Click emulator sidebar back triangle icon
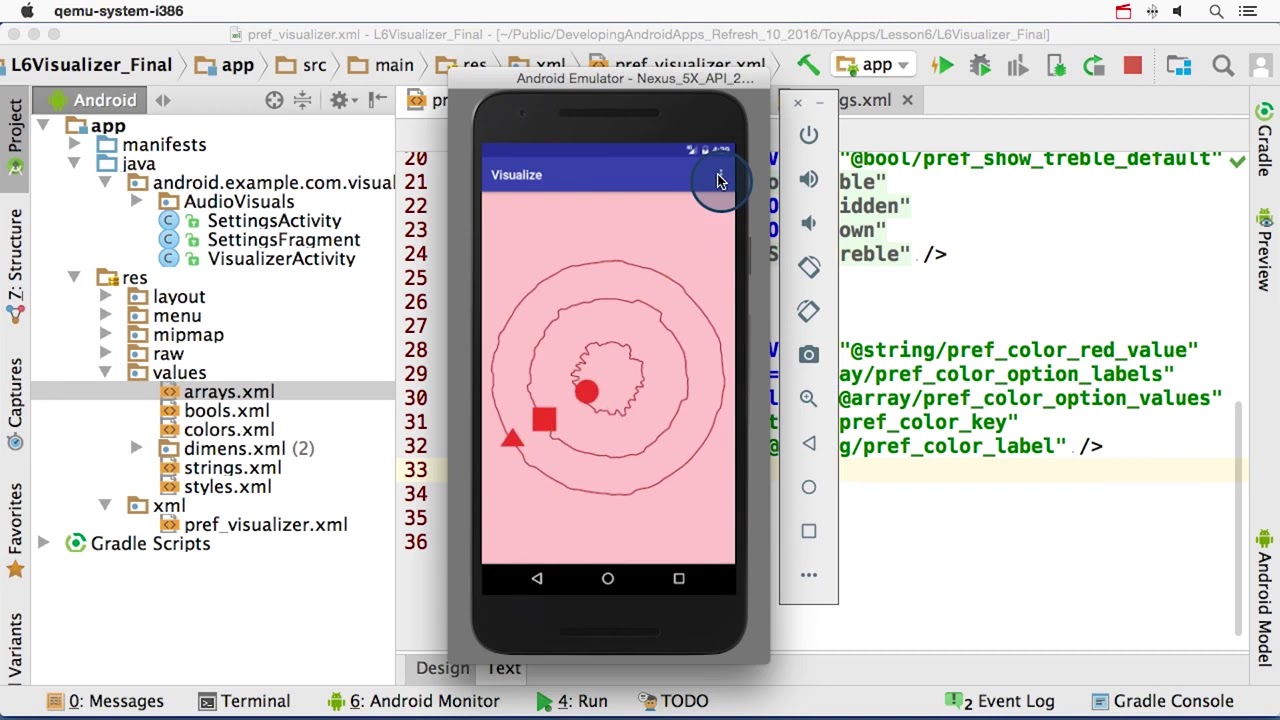Screen dimensions: 1280x720 coord(808,443)
